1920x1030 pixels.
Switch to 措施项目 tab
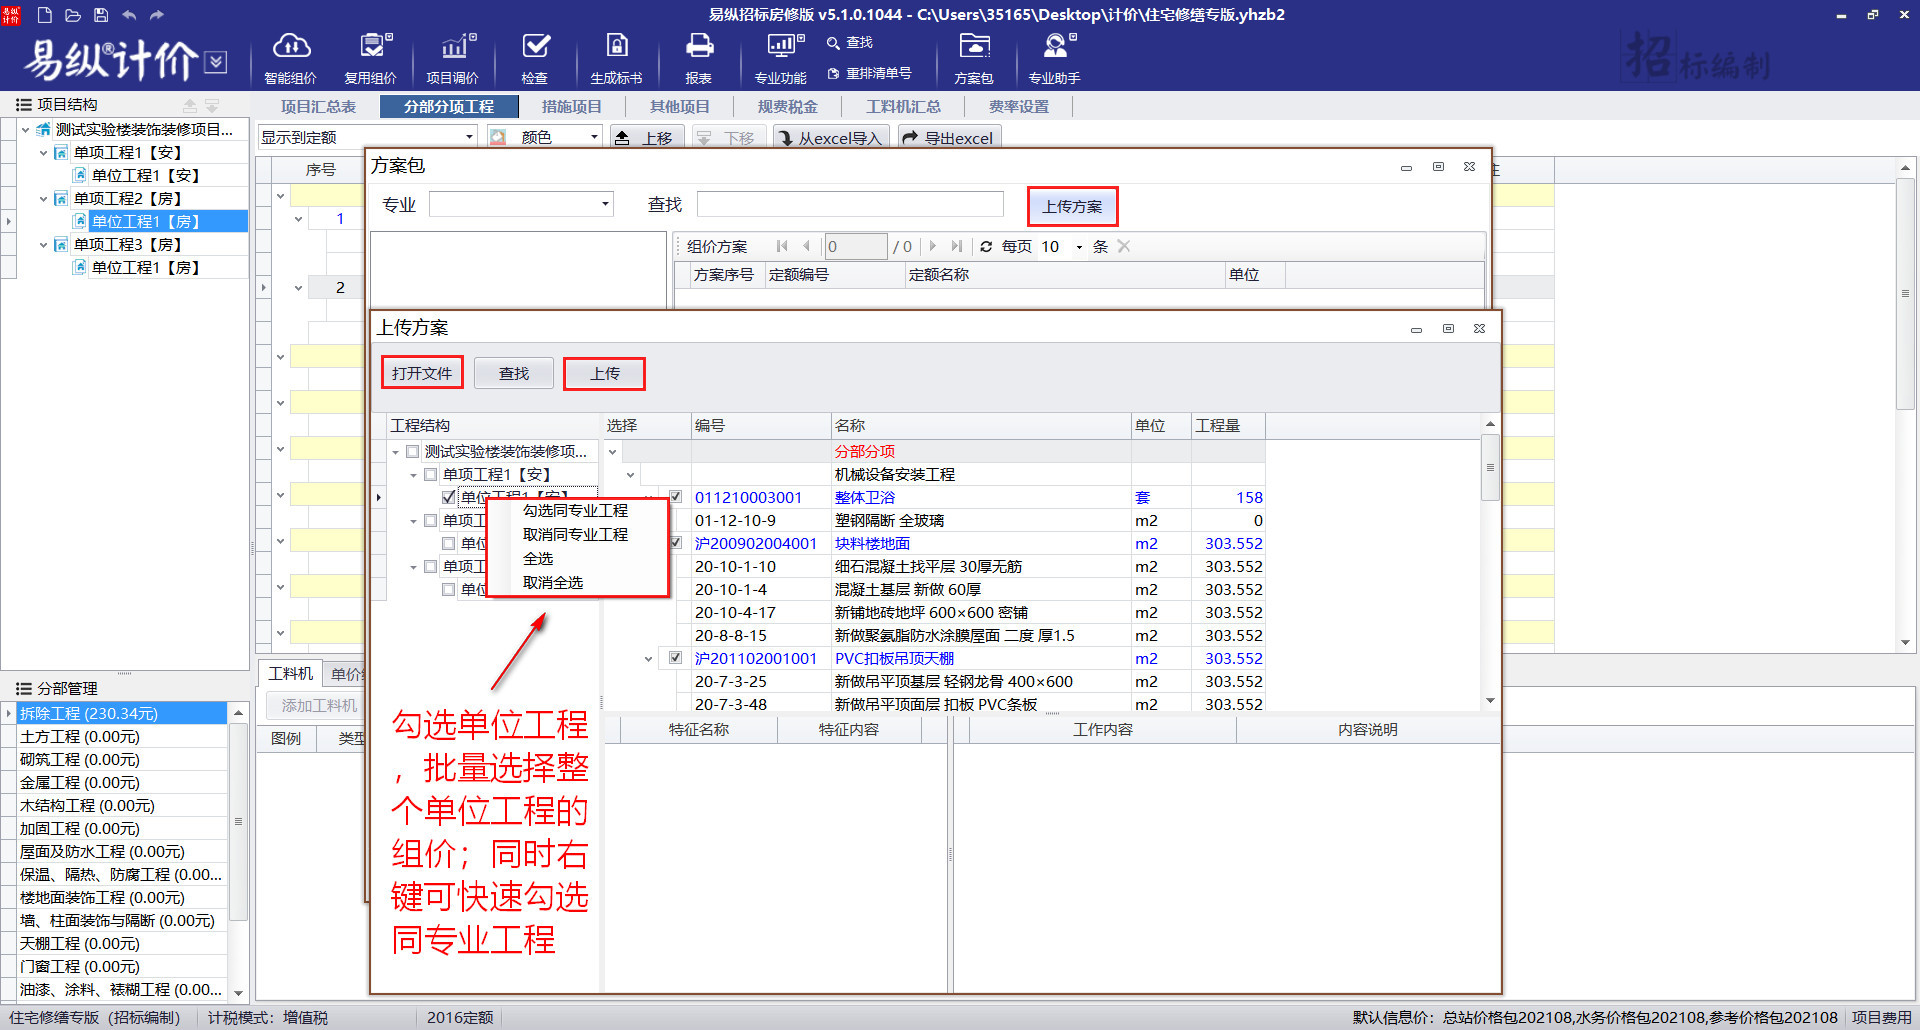(572, 107)
